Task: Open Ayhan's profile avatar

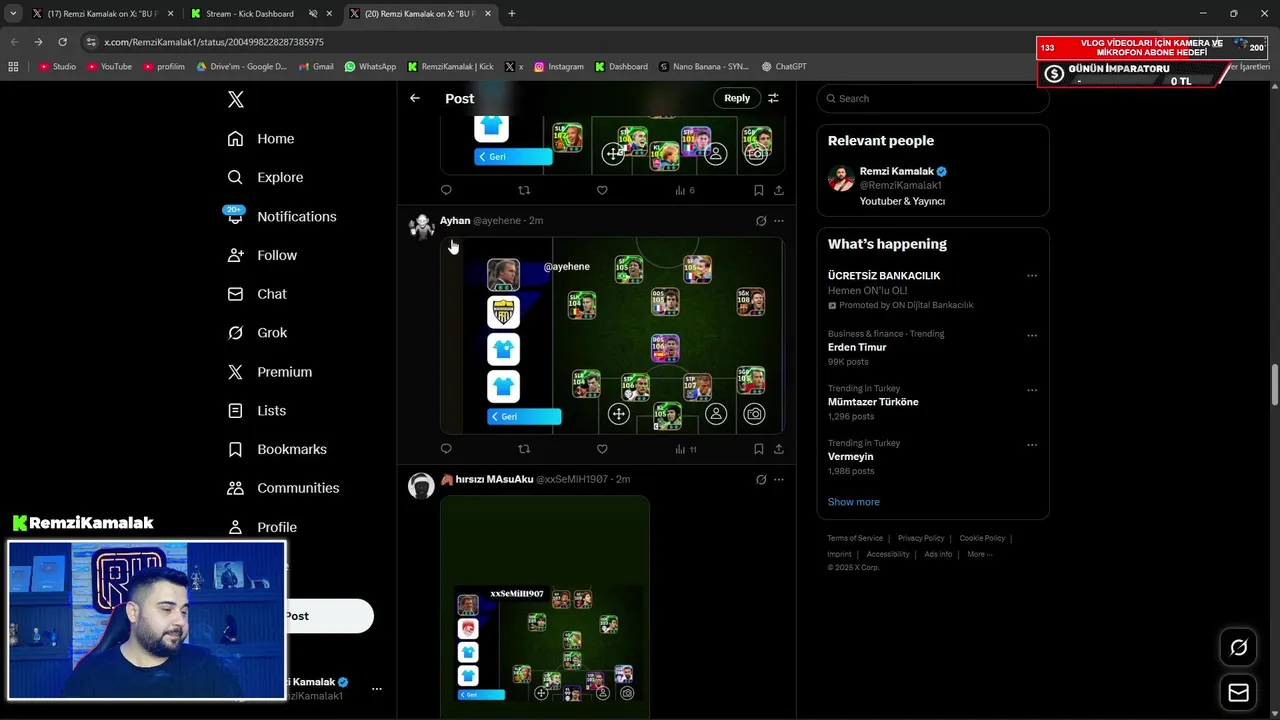Action: [421, 226]
